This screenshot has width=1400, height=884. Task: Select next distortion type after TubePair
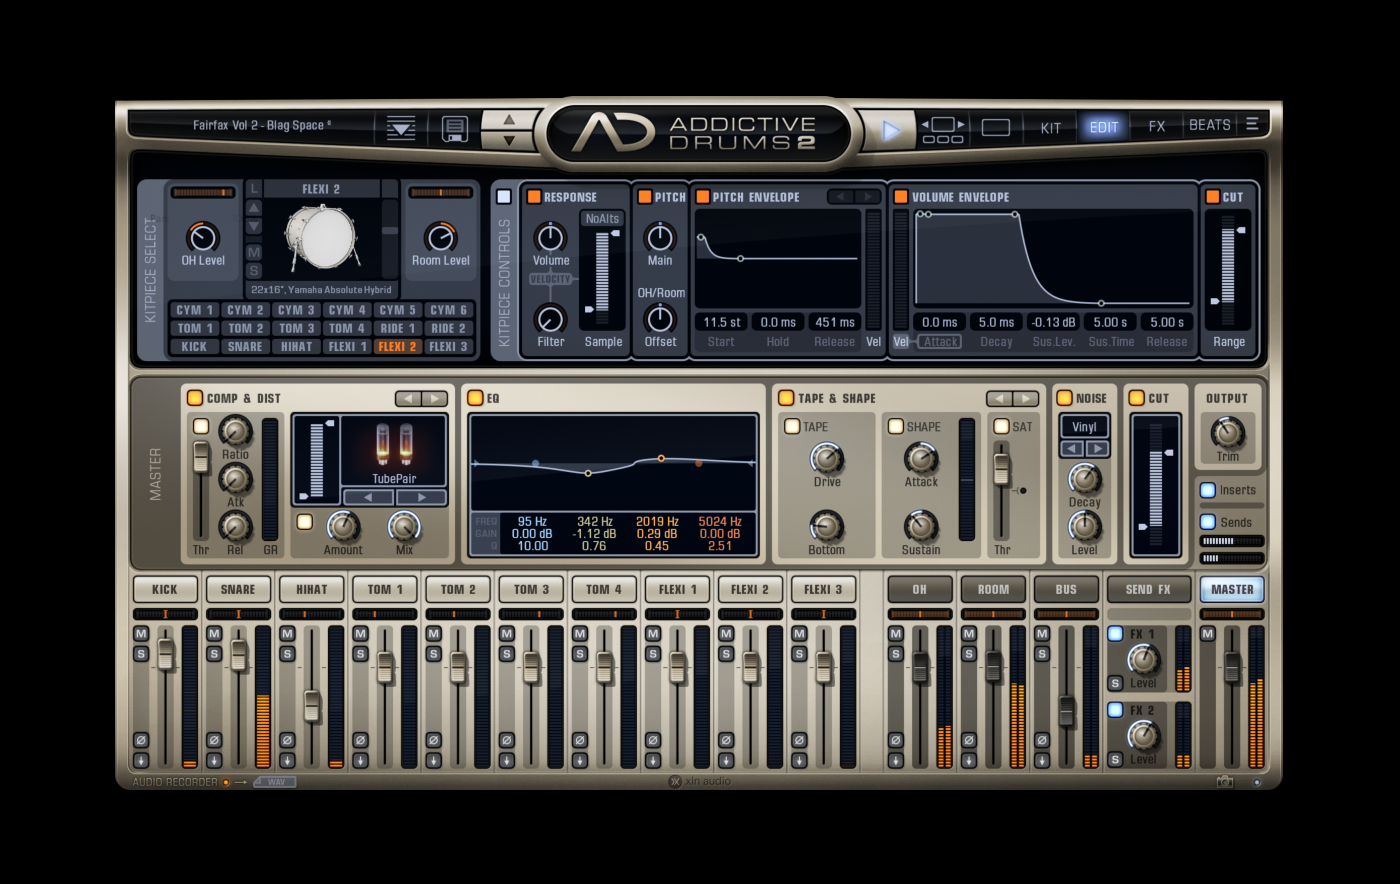coord(420,497)
